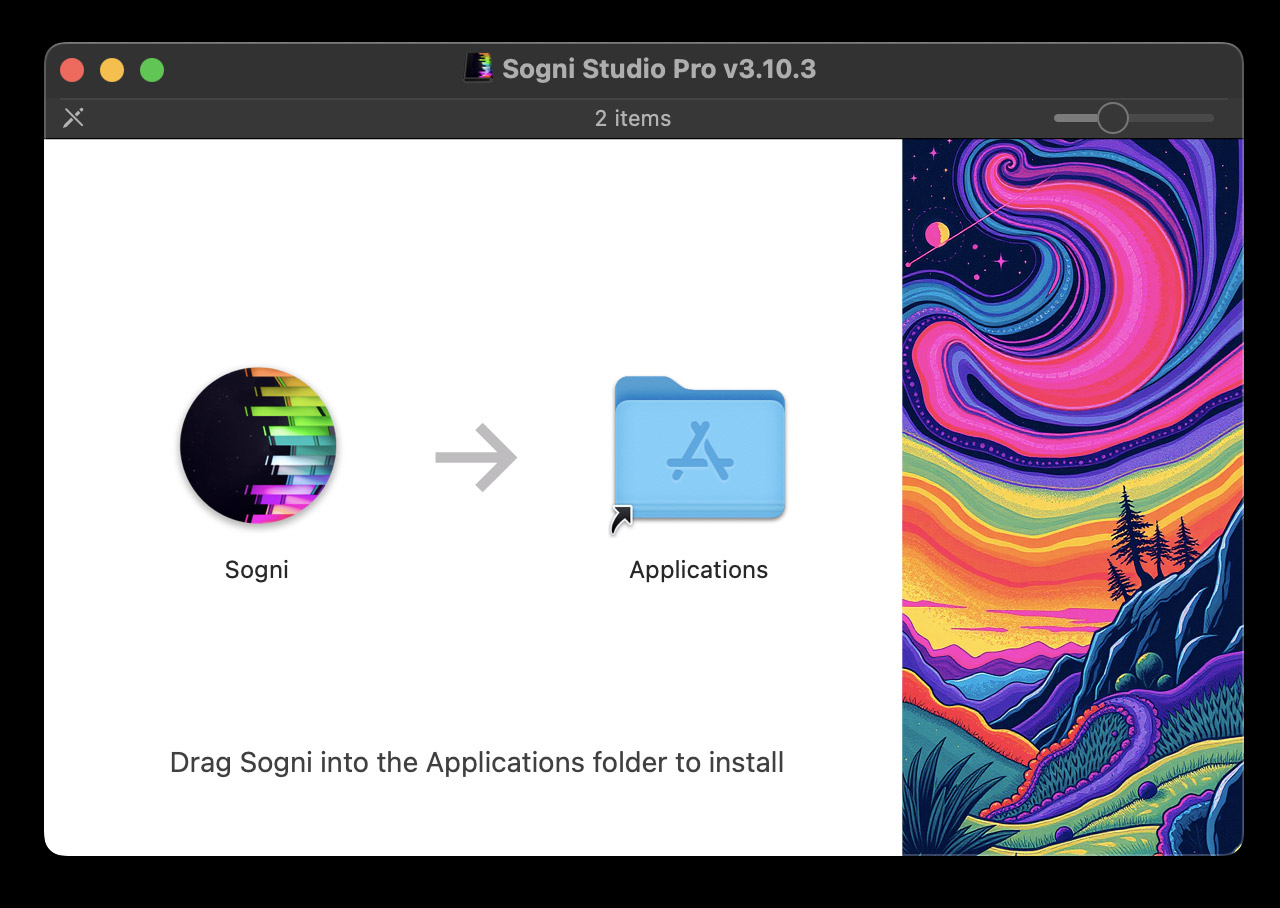Click the icon size slider knob
1280x908 pixels.
click(x=1112, y=118)
